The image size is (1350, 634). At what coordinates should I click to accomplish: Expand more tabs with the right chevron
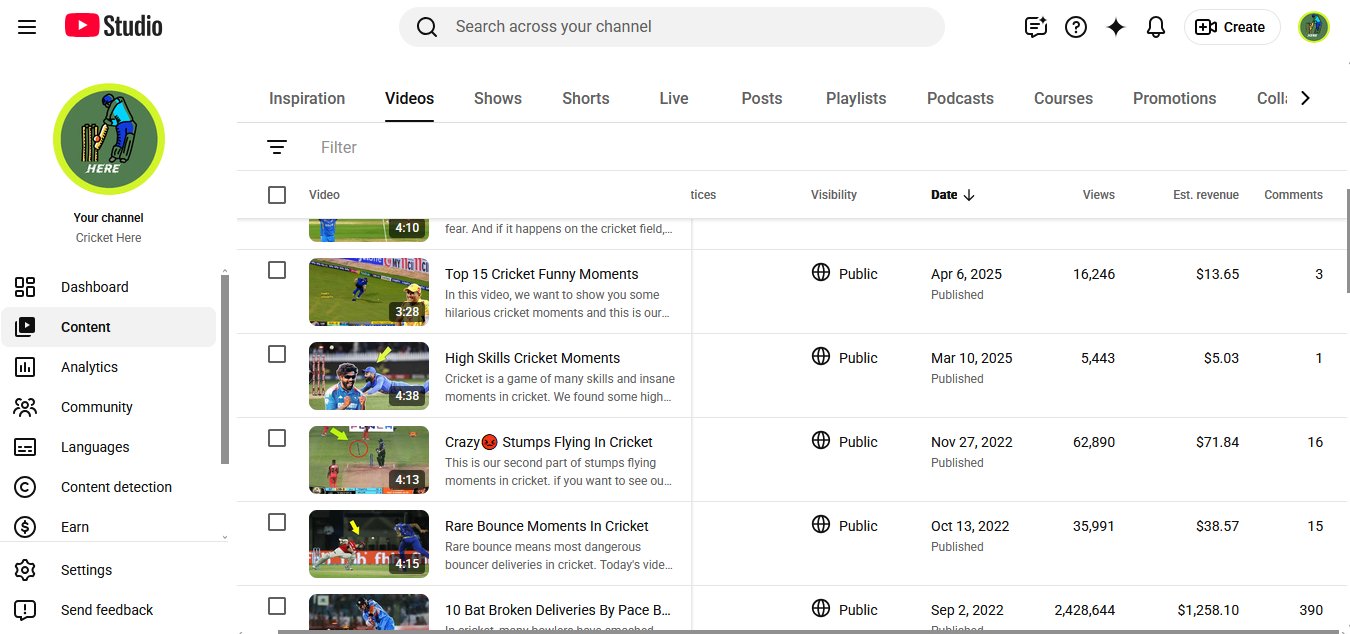pos(1304,98)
